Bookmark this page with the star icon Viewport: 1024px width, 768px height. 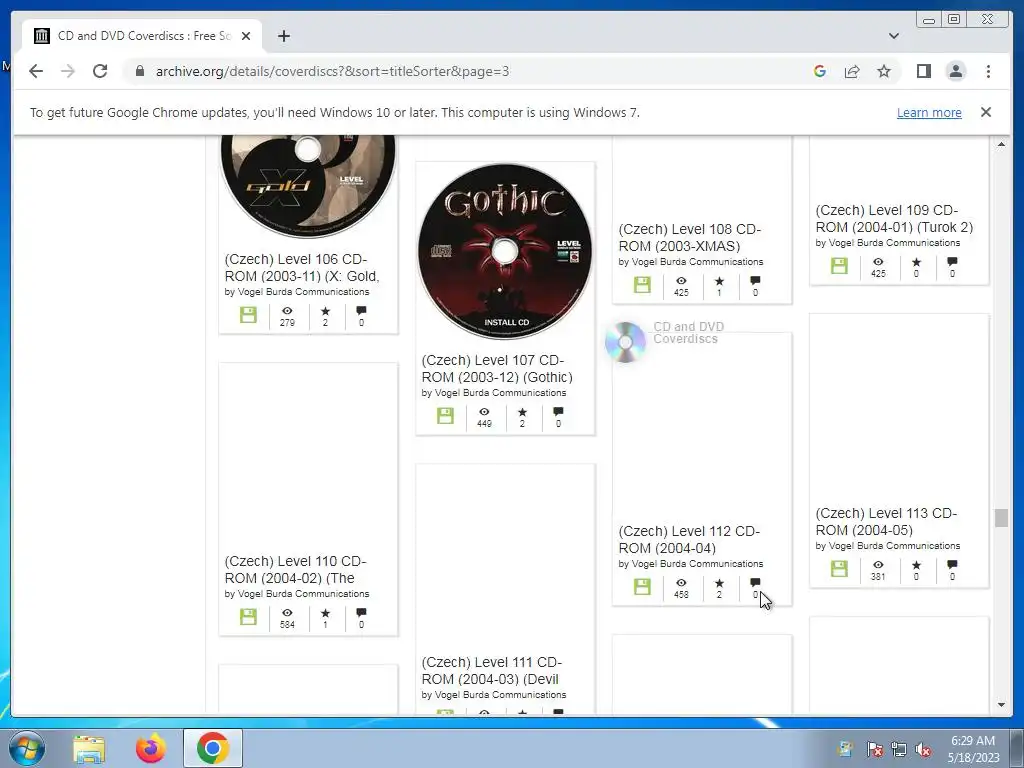pyautogui.click(x=884, y=71)
